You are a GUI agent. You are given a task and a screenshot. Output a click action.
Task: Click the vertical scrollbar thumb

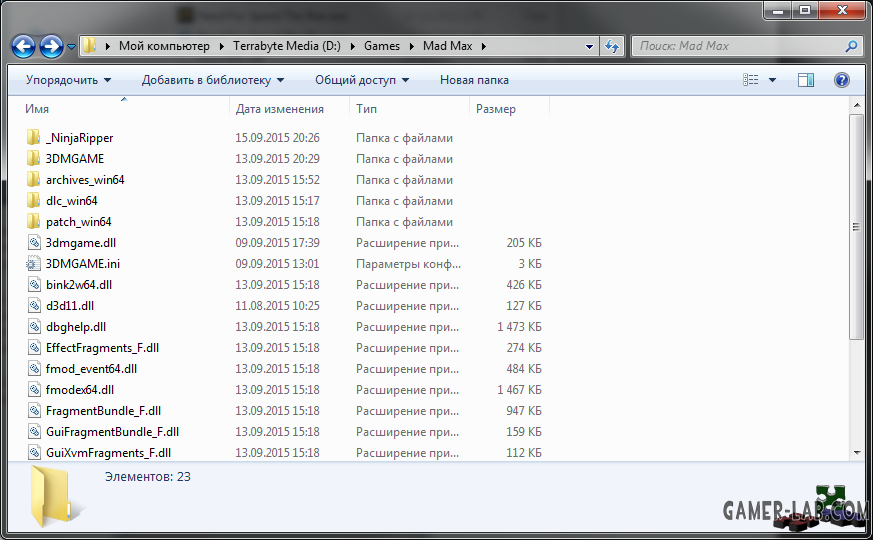click(856, 227)
